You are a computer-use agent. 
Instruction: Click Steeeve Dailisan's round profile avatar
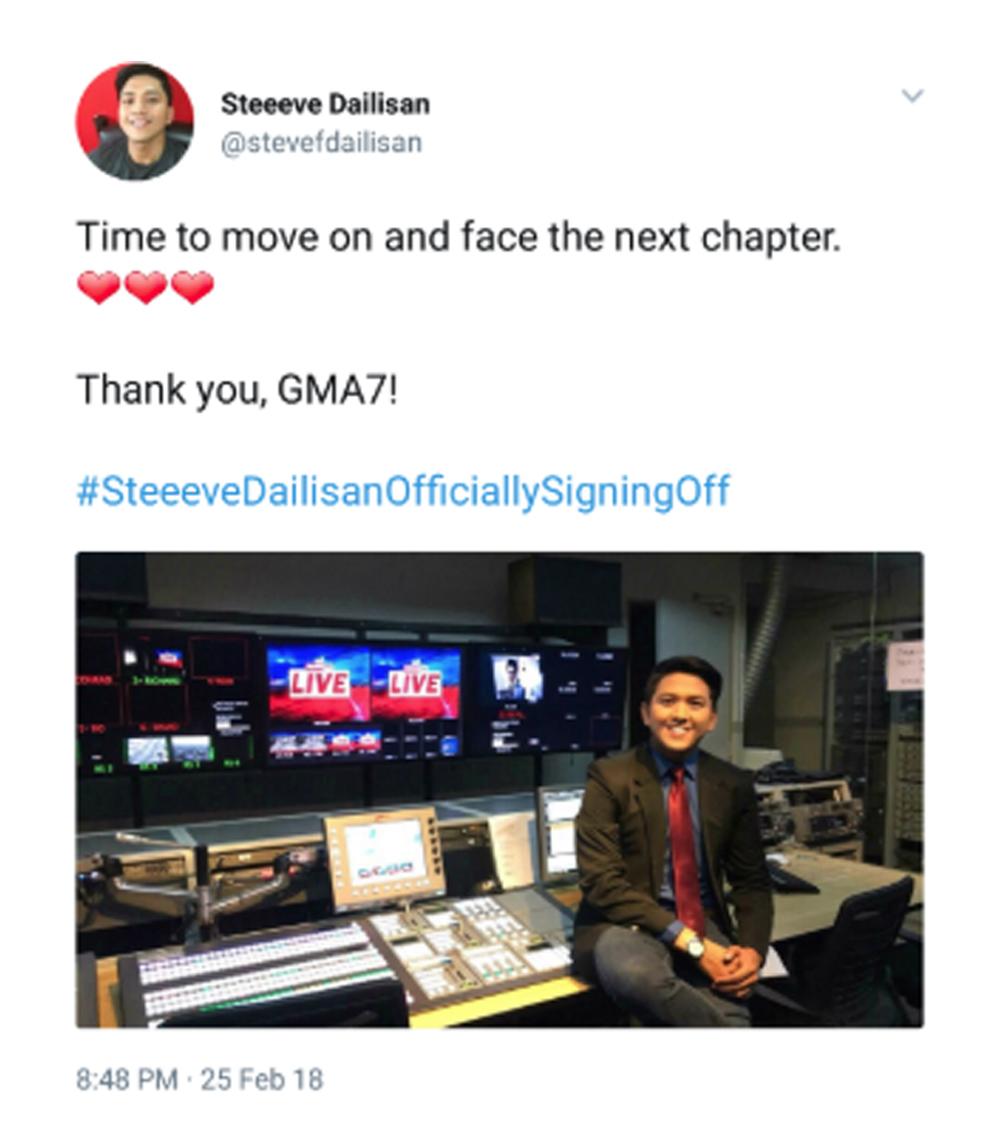click(134, 121)
